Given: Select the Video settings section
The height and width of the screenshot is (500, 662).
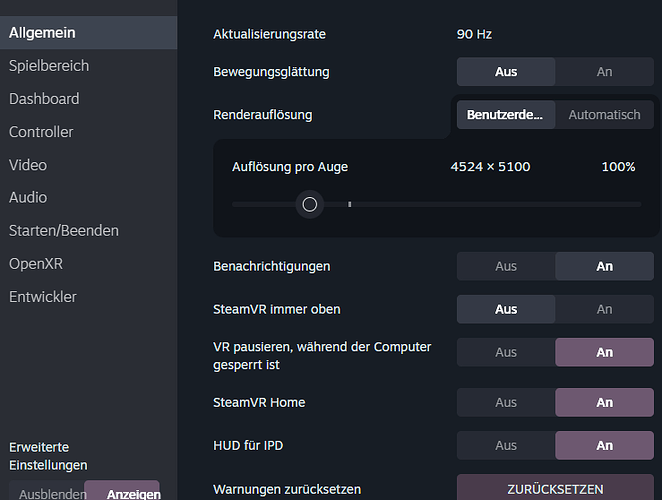Looking at the screenshot, I should pyautogui.click(x=88, y=165).
